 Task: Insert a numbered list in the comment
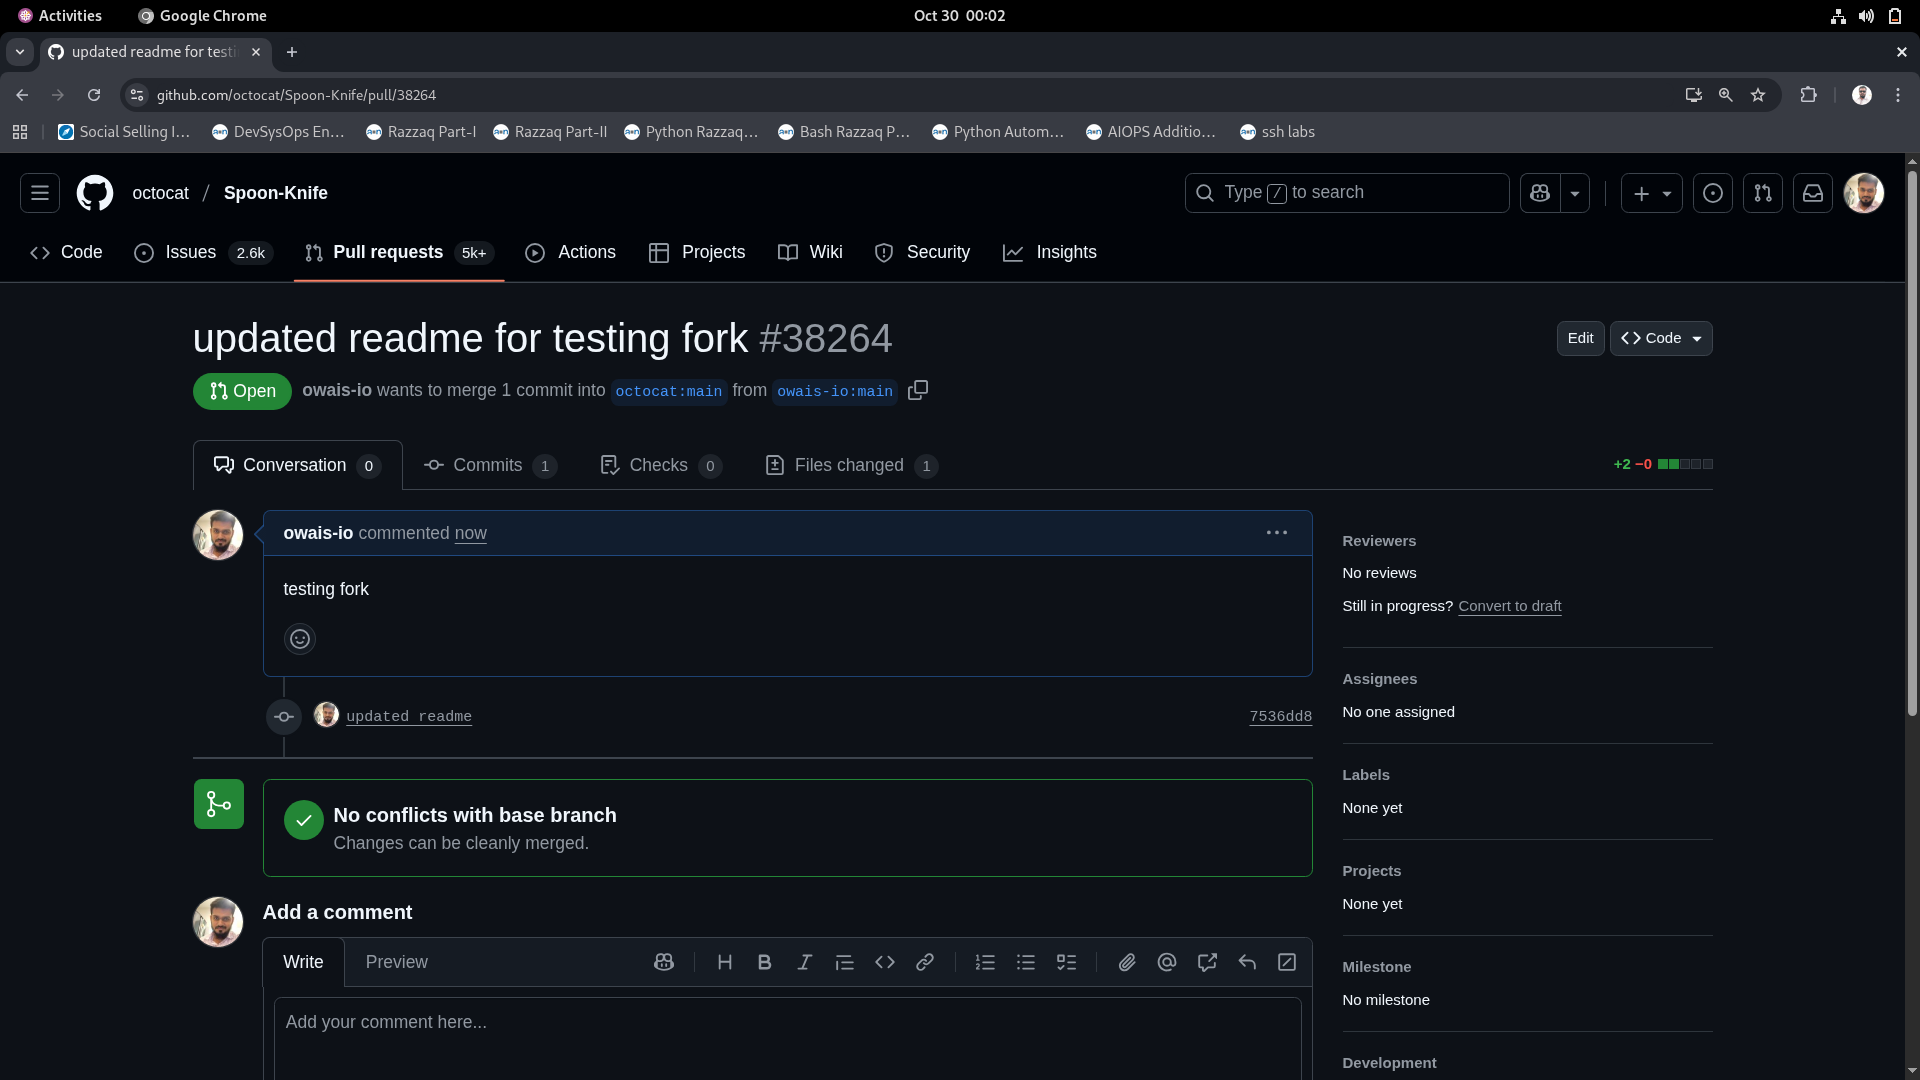click(x=985, y=962)
